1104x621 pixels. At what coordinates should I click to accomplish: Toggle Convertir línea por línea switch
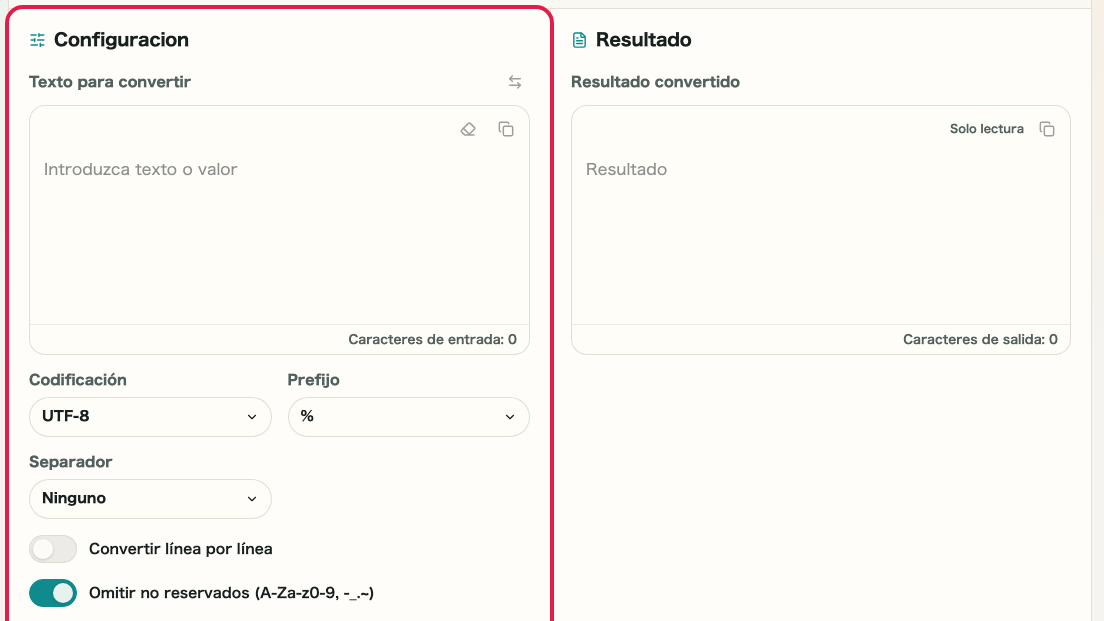53,549
